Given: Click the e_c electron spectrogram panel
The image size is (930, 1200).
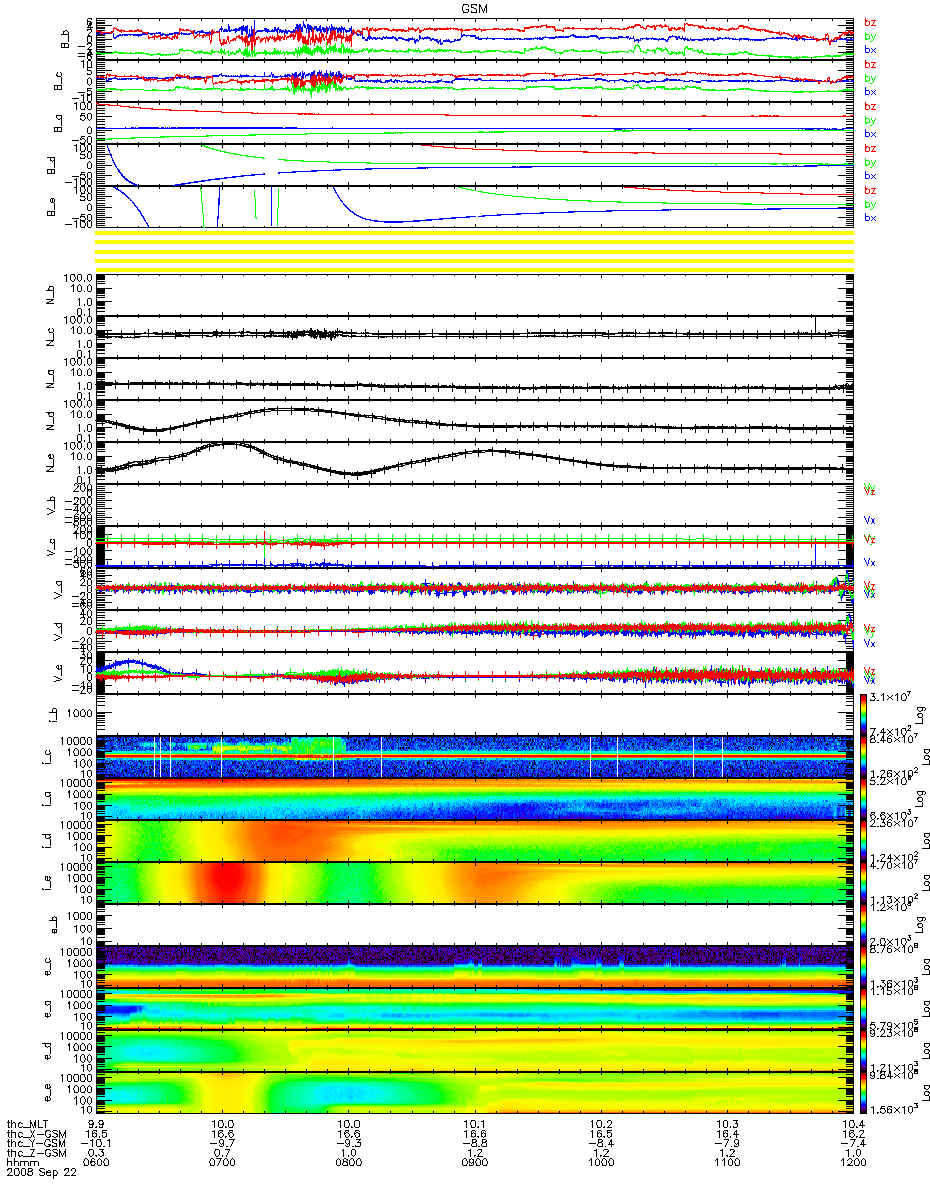Looking at the screenshot, I should click(475, 966).
